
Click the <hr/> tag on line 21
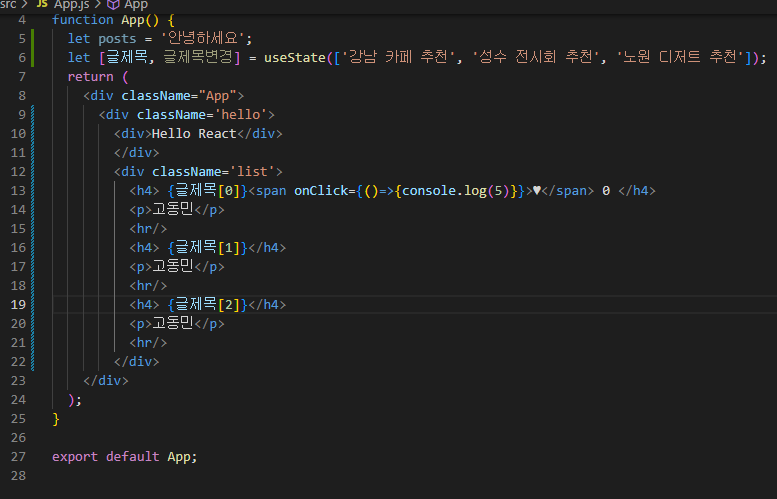148,342
